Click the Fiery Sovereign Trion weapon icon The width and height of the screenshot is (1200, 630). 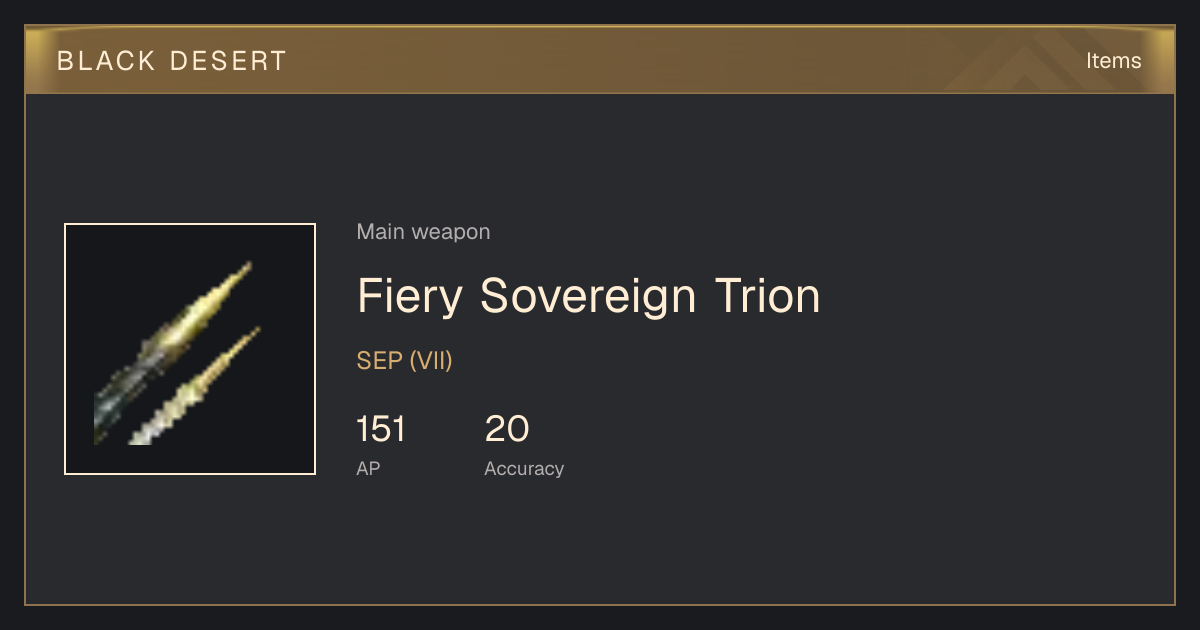[x=190, y=349]
